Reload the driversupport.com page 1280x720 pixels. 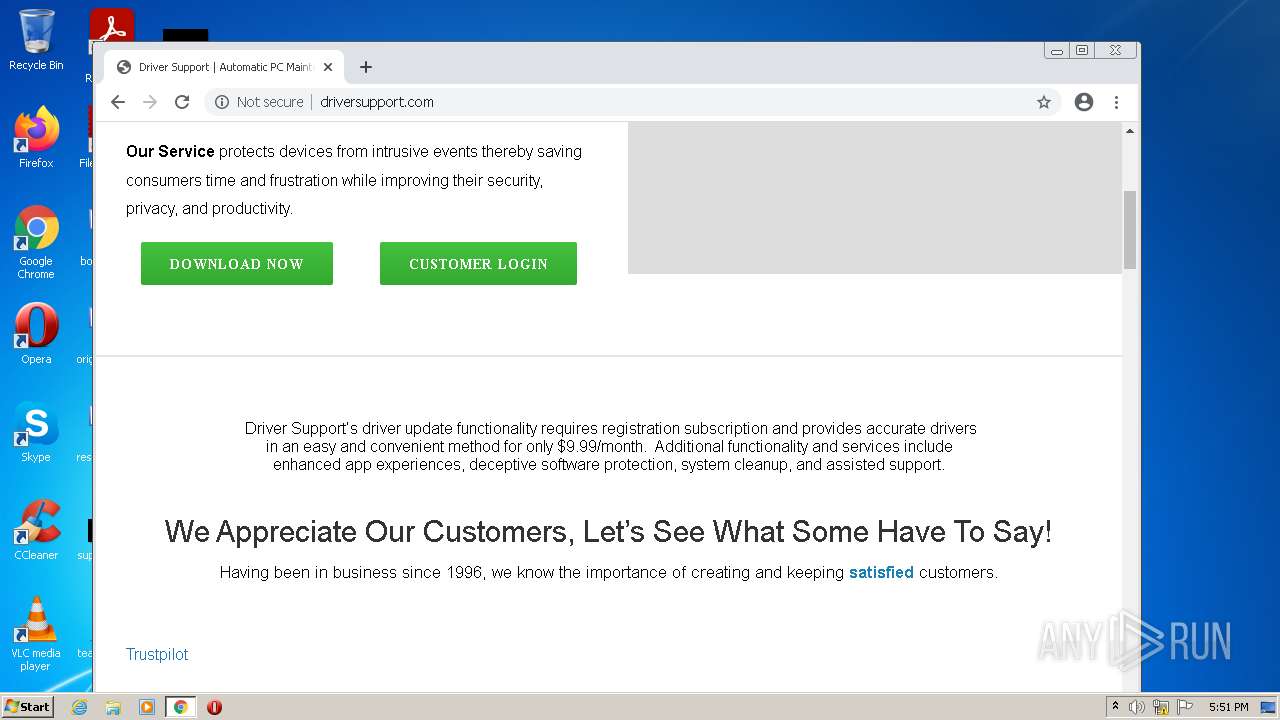pyautogui.click(x=182, y=102)
